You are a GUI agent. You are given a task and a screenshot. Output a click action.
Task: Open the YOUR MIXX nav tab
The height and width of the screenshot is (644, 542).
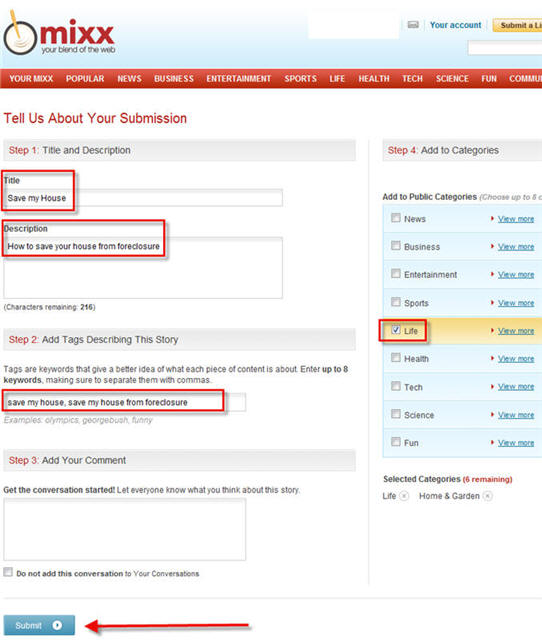point(31,78)
